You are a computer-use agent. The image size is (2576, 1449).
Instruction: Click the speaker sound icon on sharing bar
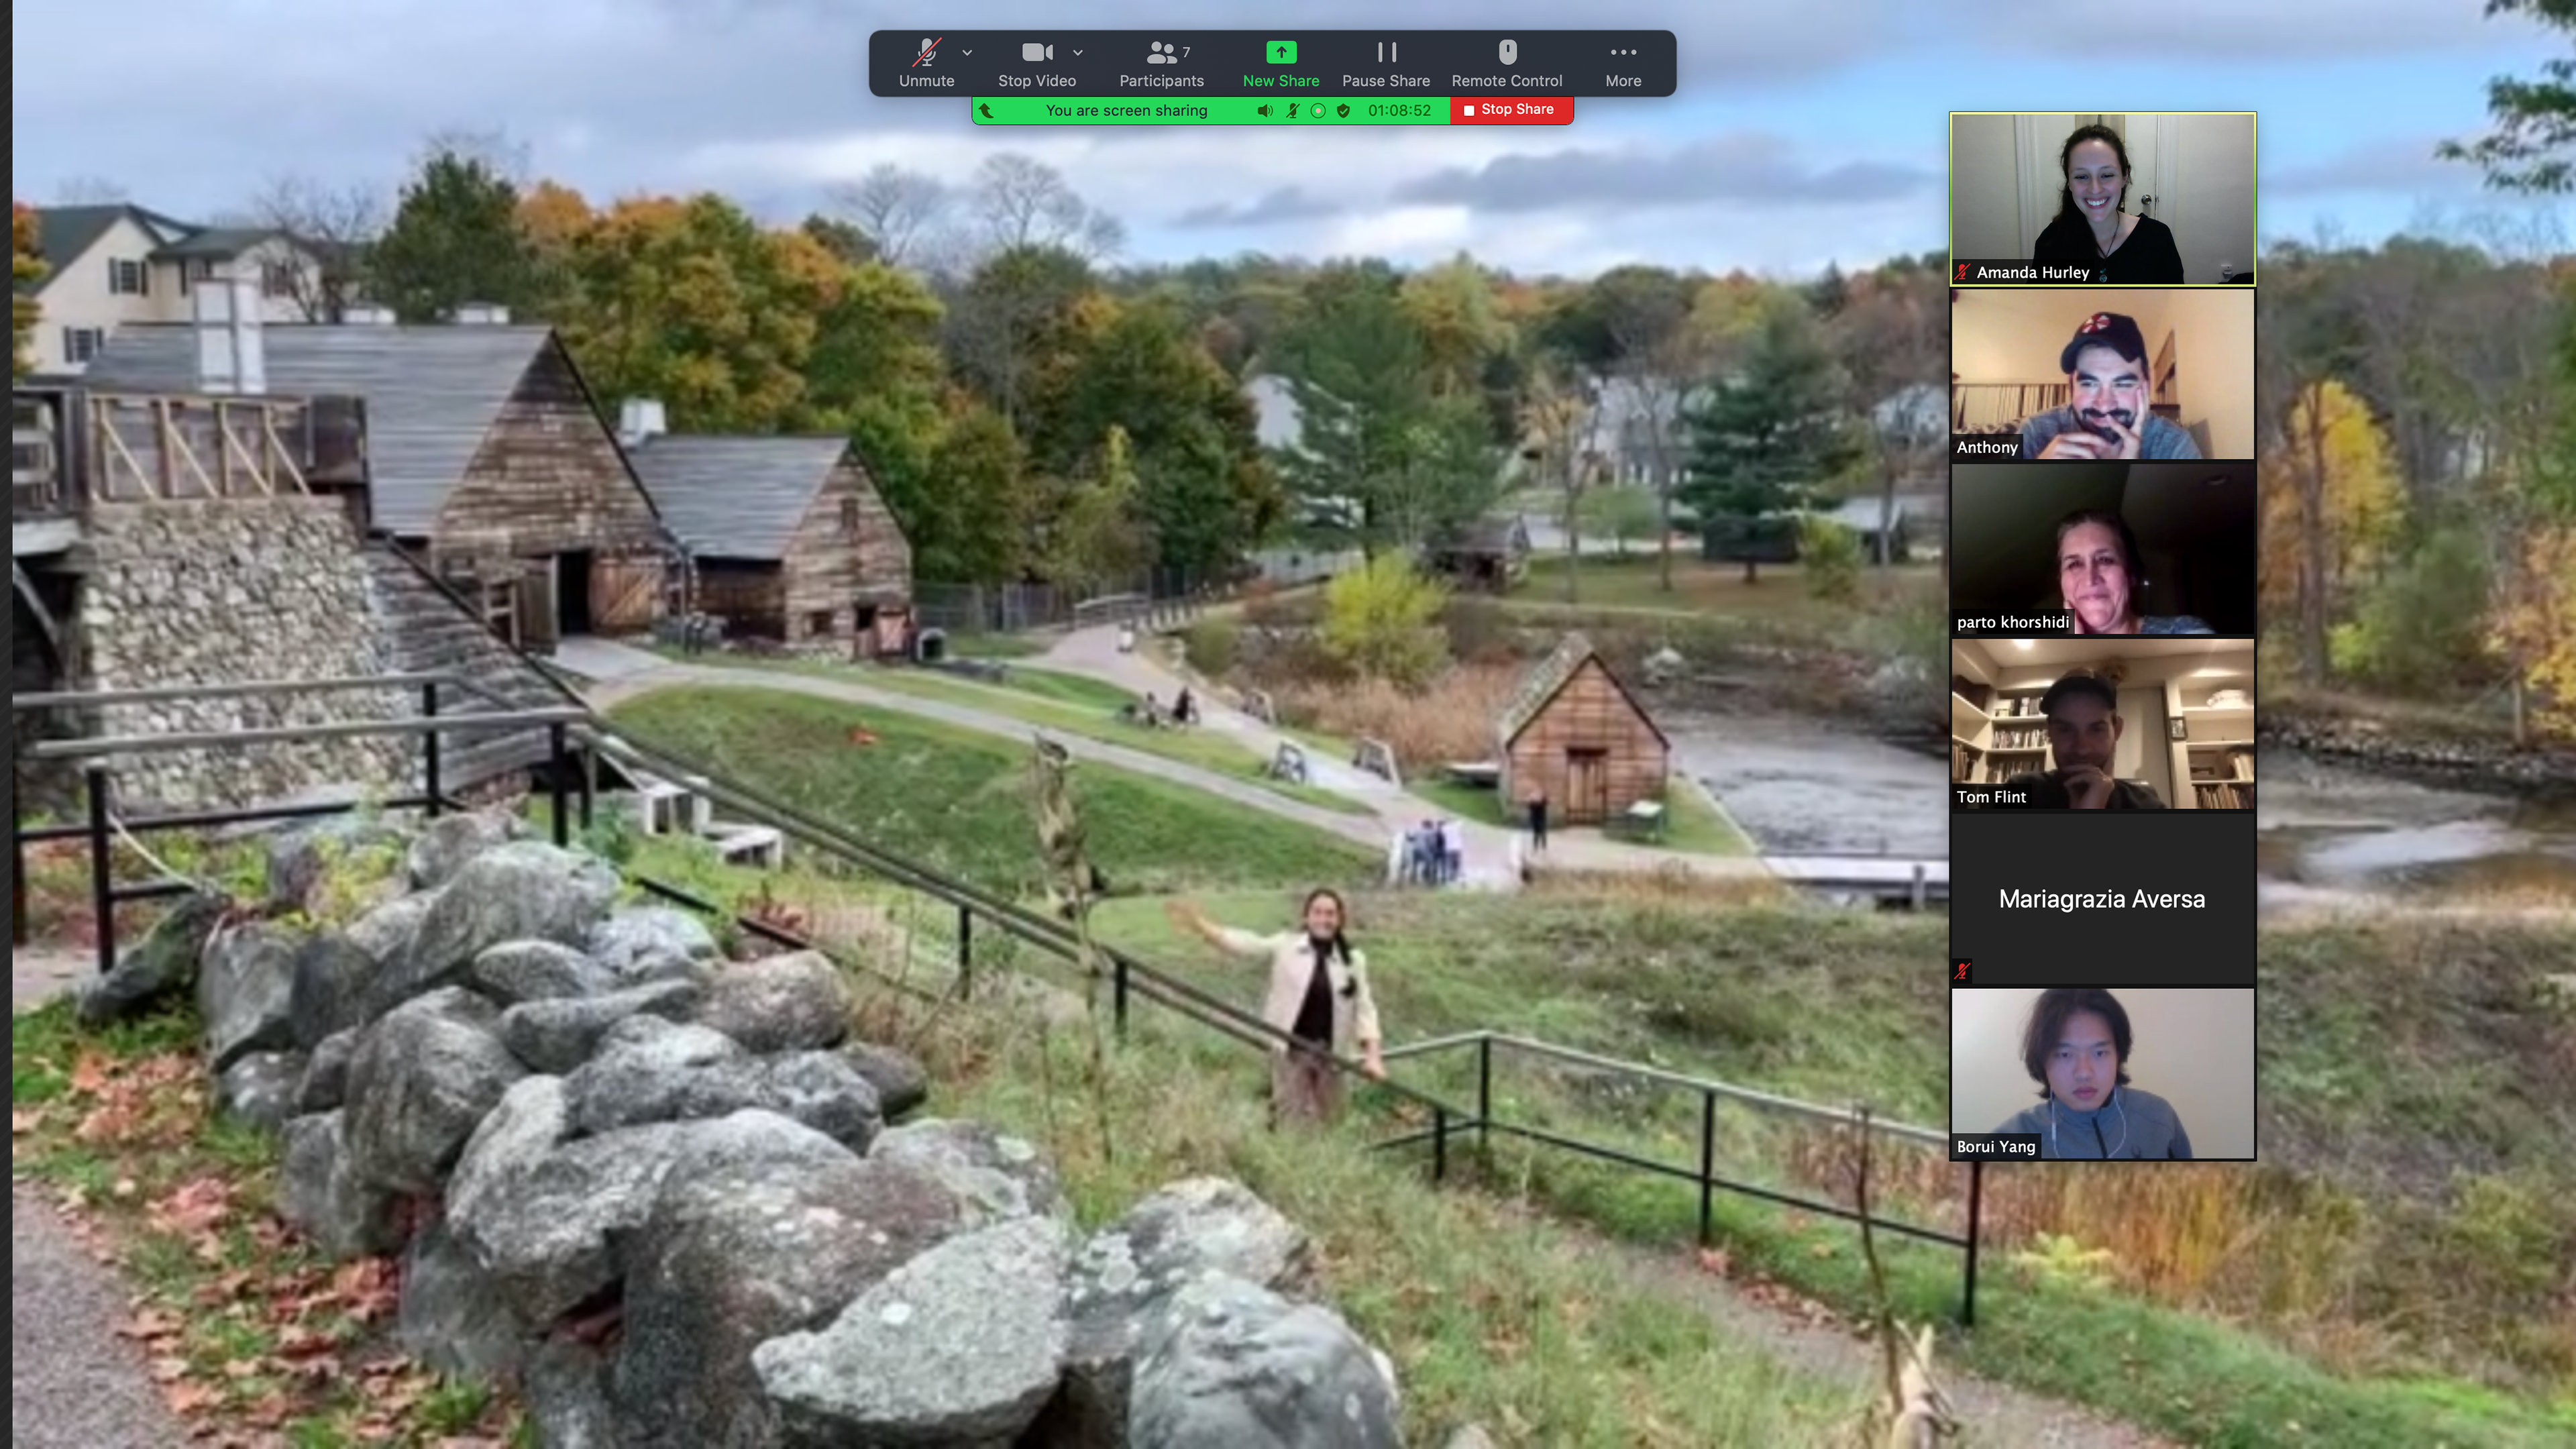pyautogui.click(x=1265, y=111)
